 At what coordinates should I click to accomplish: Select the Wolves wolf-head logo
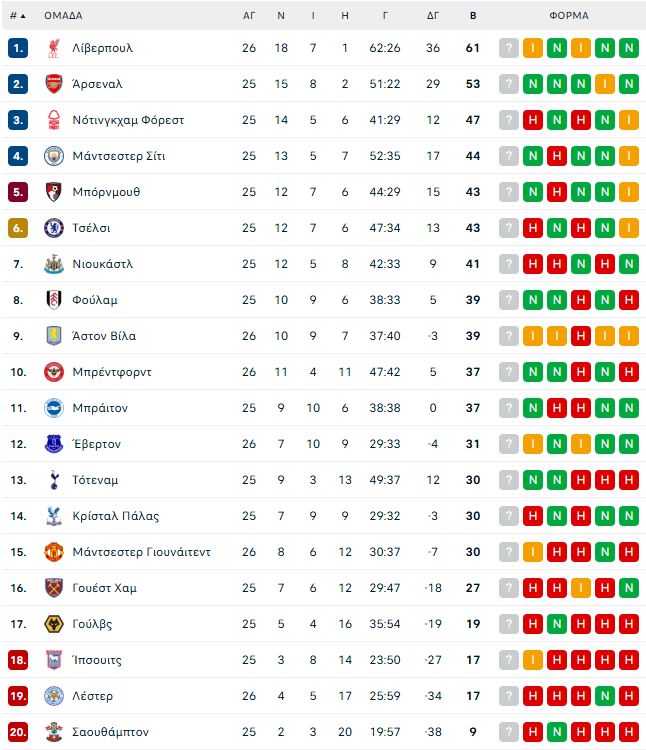coord(54,624)
